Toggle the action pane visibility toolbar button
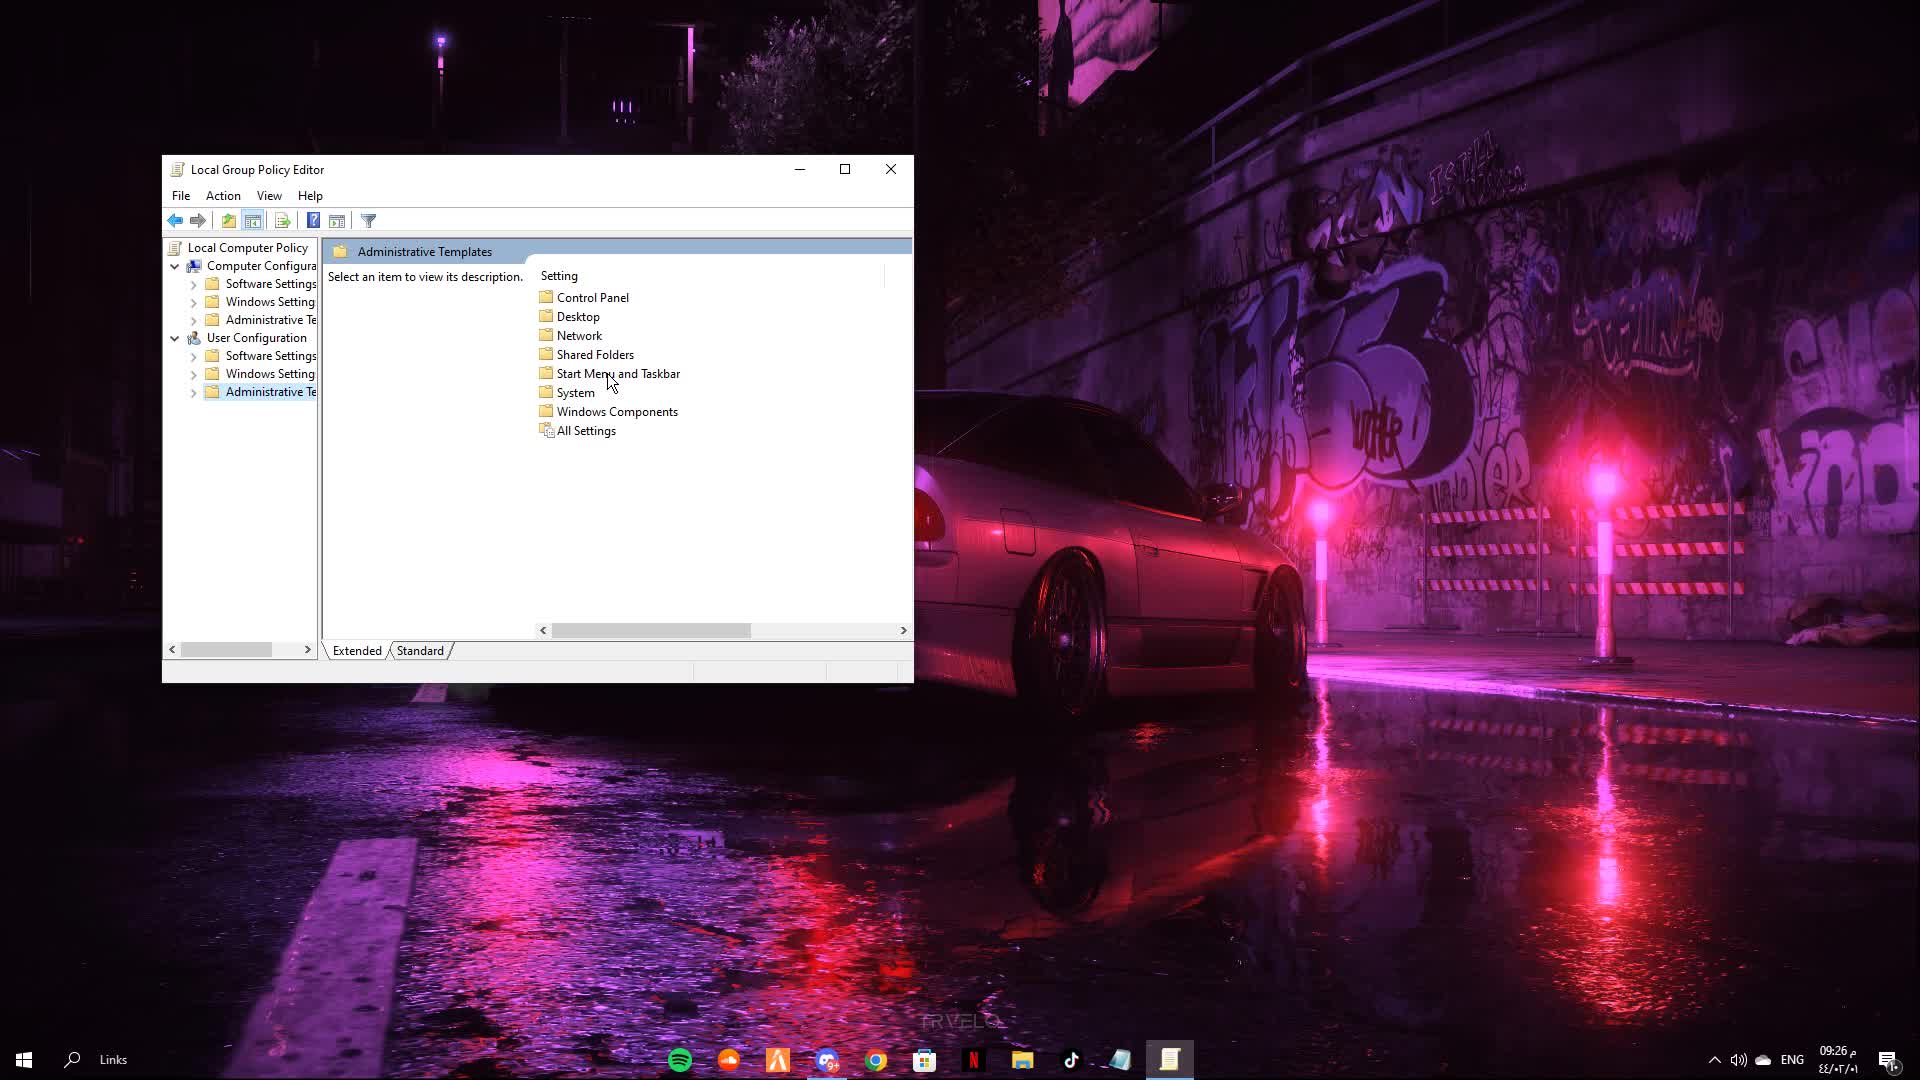The width and height of the screenshot is (1920, 1080). pyautogui.click(x=338, y=221)
